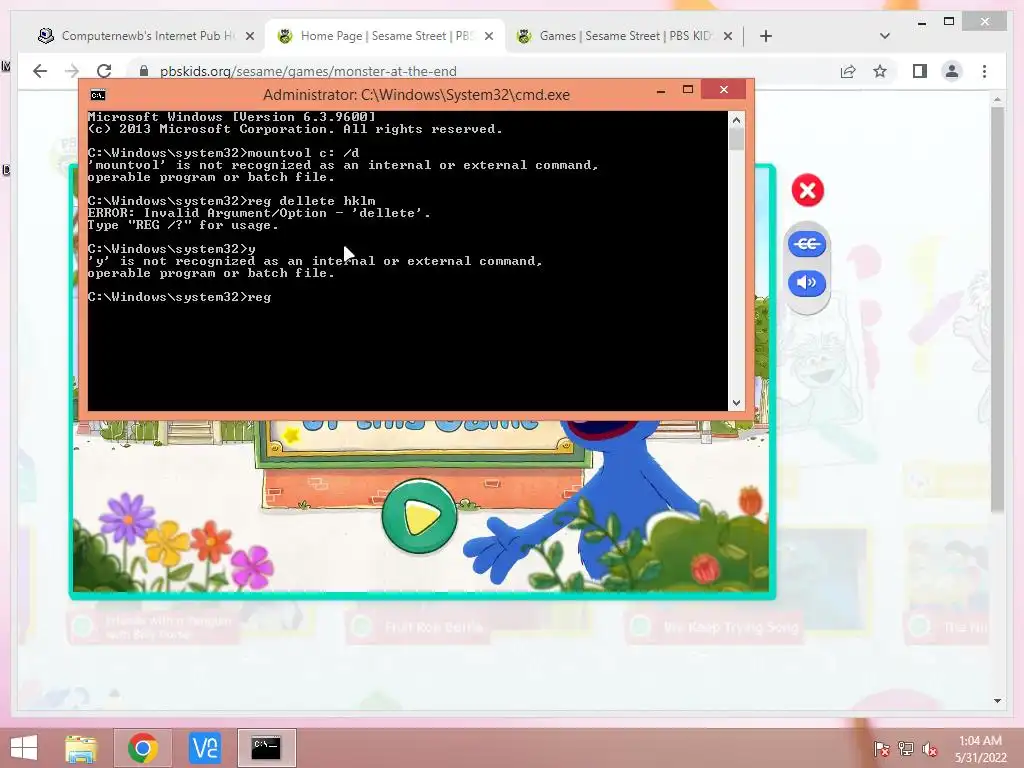Click the 'reg dellete hklm' command line
This screenshot has height=768, width=1024.
[x=231, y=201]
